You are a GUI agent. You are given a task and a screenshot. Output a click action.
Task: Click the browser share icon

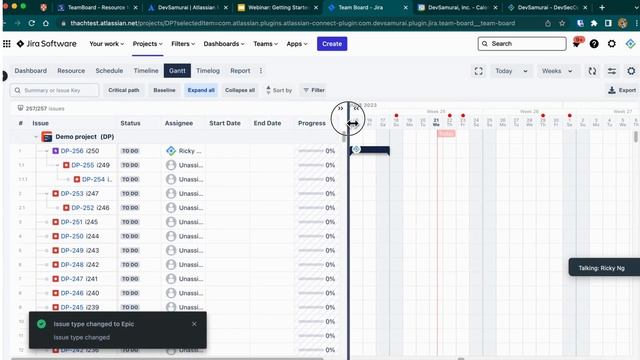pyautogui.click(x=548, y=23)
